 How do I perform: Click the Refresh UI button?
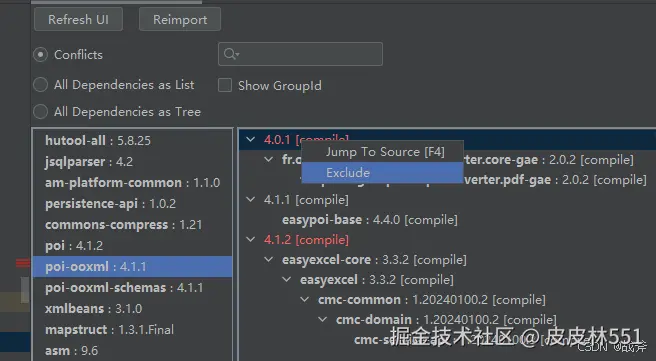(78, 19)
